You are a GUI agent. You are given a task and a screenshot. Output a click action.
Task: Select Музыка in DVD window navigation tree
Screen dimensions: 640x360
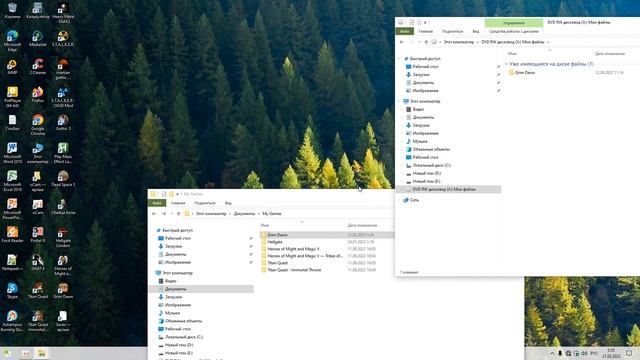point(420,141)
